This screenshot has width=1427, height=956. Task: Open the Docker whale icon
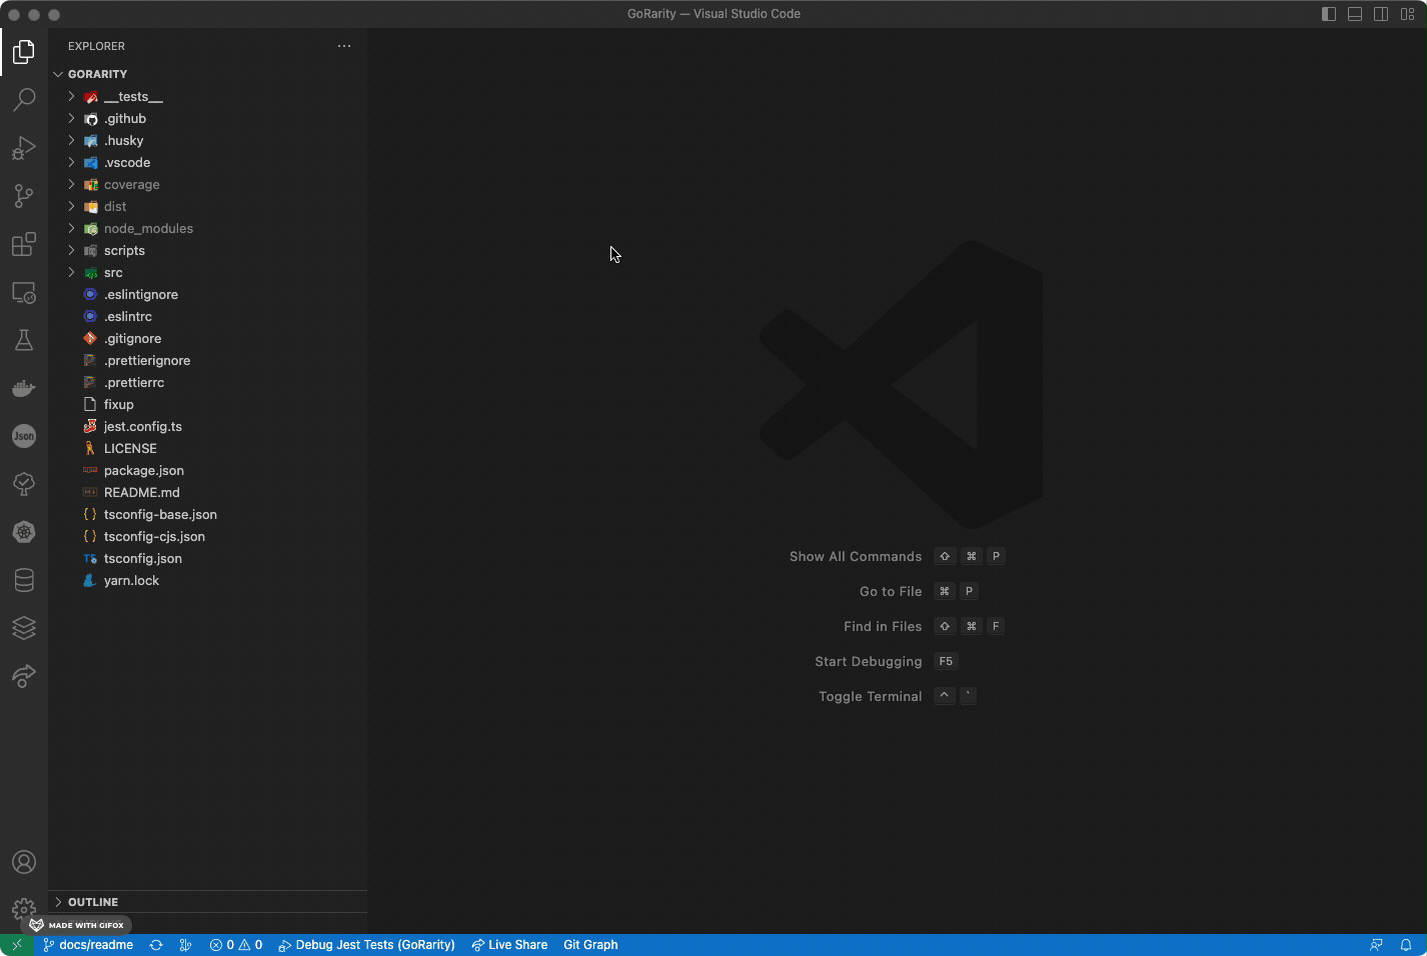[x=24, y=388]
